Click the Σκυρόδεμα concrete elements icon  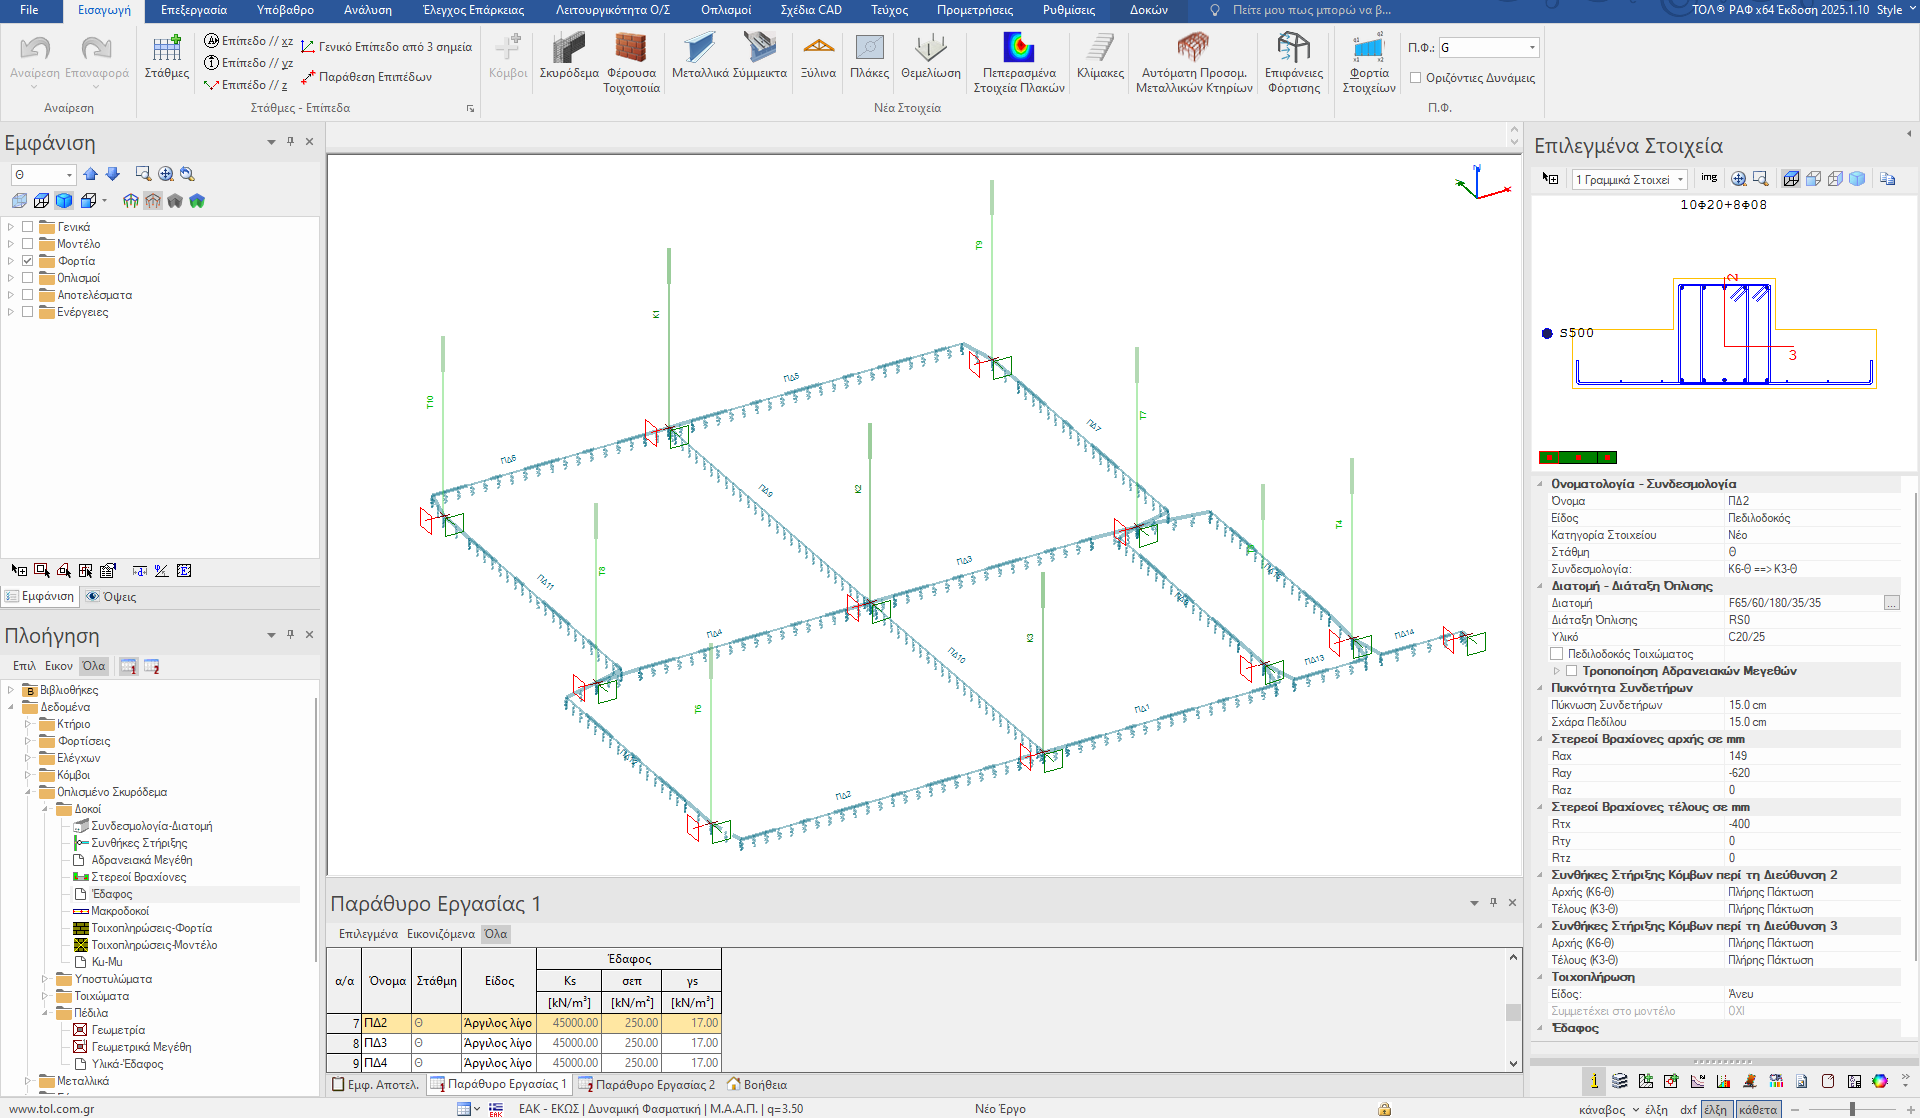[568, 49]
